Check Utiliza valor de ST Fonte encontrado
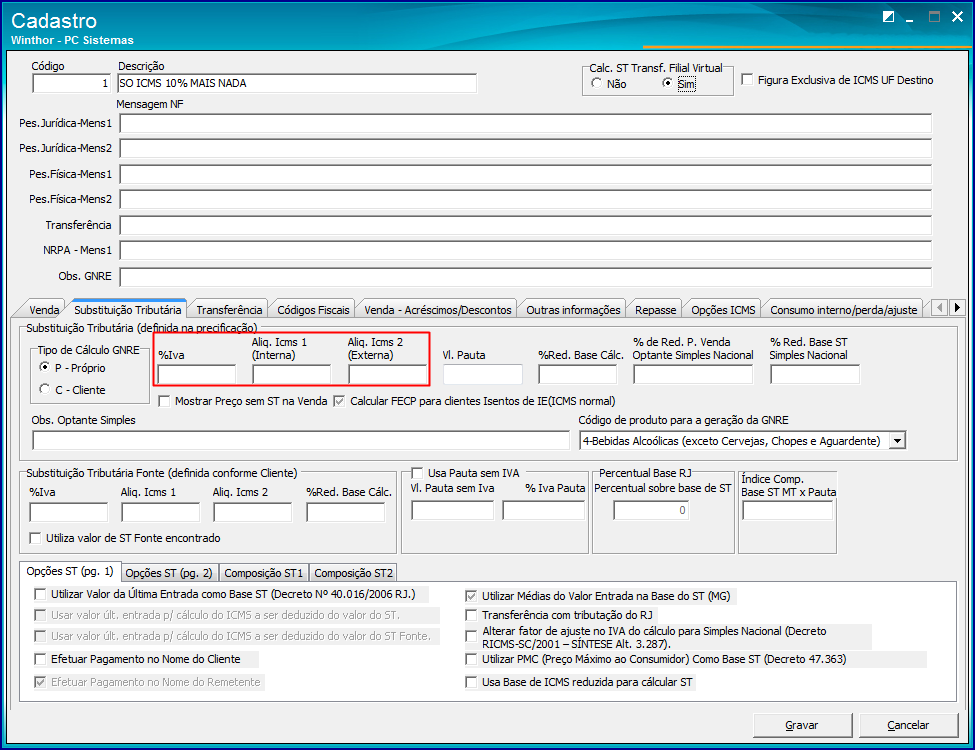 [x=35, y=538]
